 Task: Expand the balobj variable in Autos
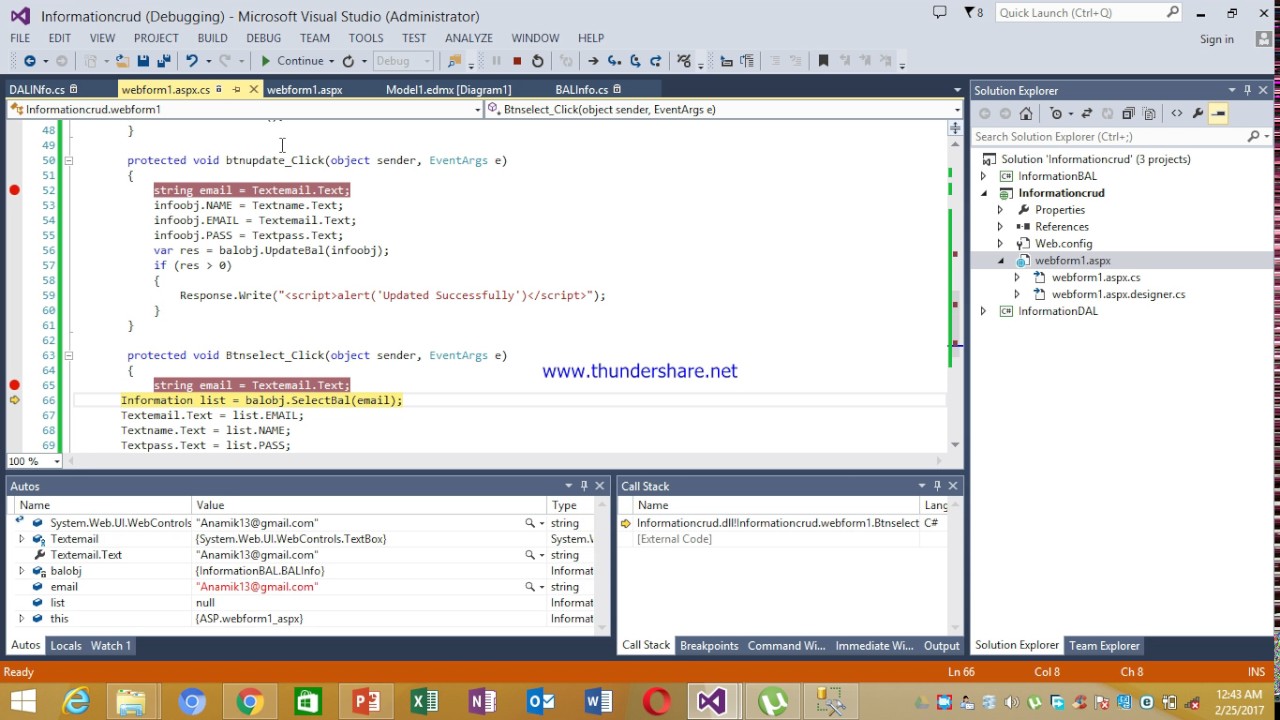coord(21,571)
